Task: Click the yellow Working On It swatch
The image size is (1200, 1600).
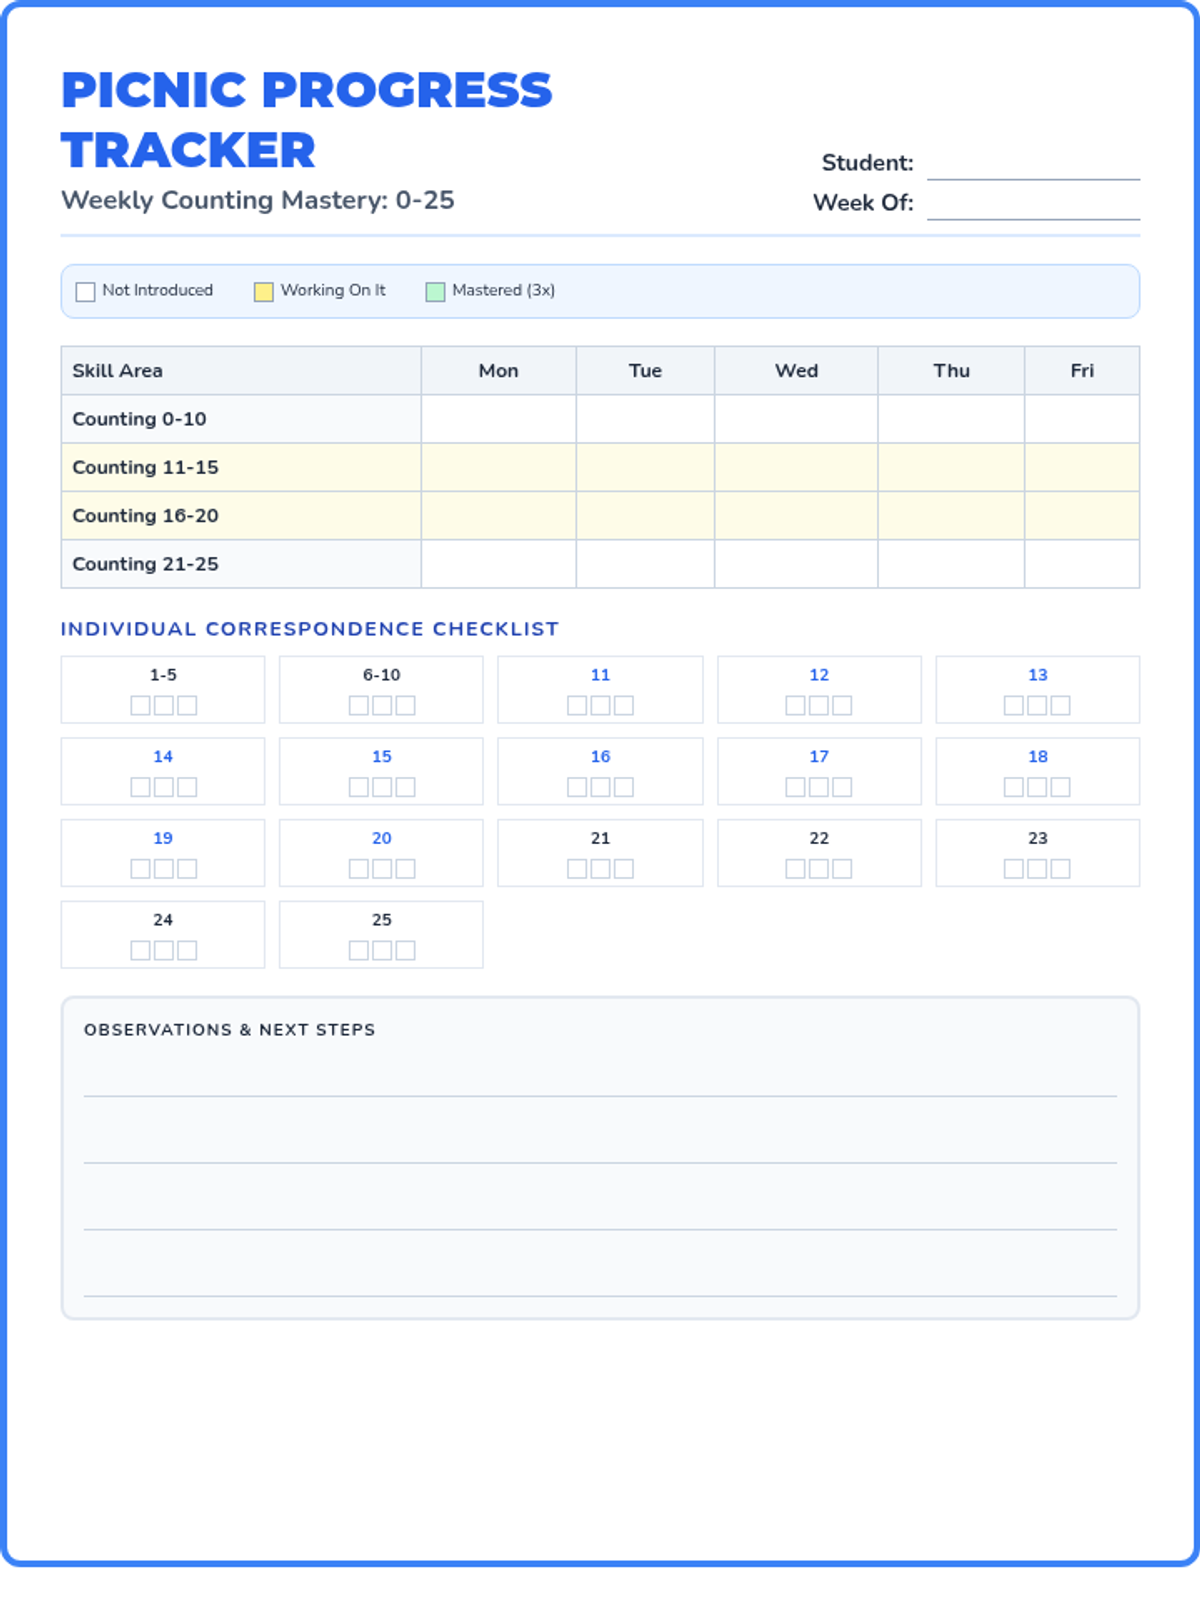Action: point(264,292)
